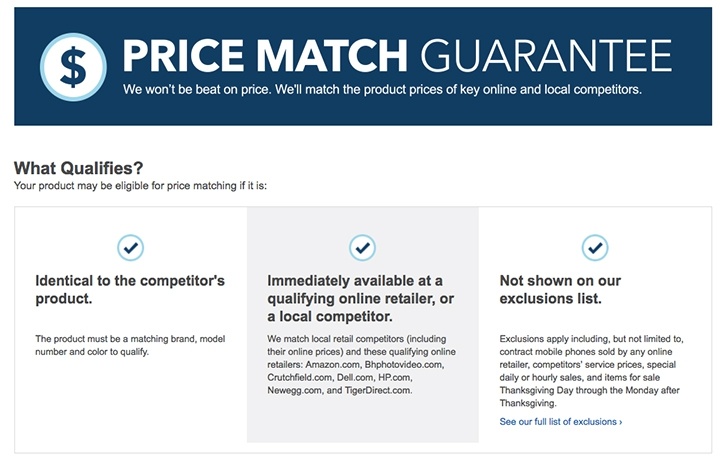Click the Identical to the competitor's product heading
The image size is (720, 467).
(130, 289)
